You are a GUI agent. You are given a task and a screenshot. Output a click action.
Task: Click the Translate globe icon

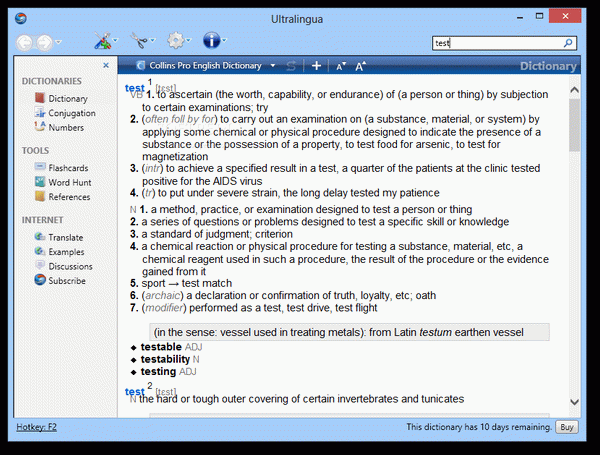40,236
